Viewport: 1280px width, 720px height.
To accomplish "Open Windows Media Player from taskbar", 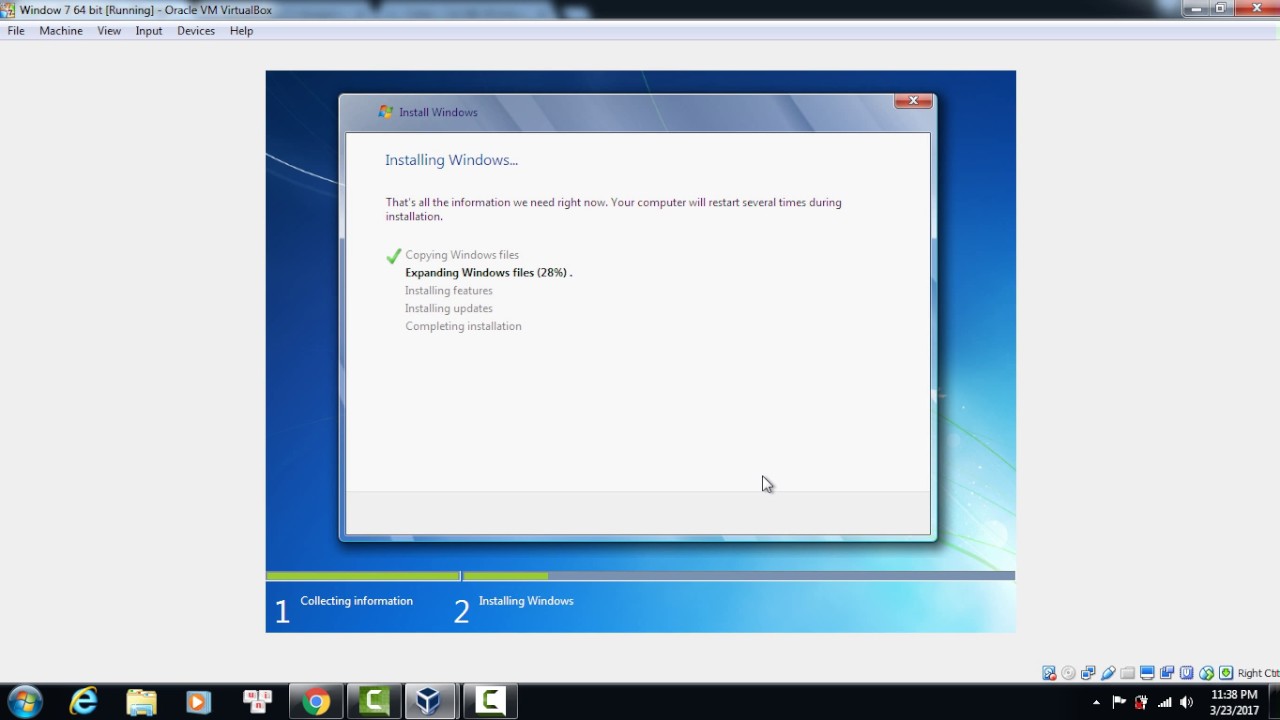I will click(x=199, y=701).
